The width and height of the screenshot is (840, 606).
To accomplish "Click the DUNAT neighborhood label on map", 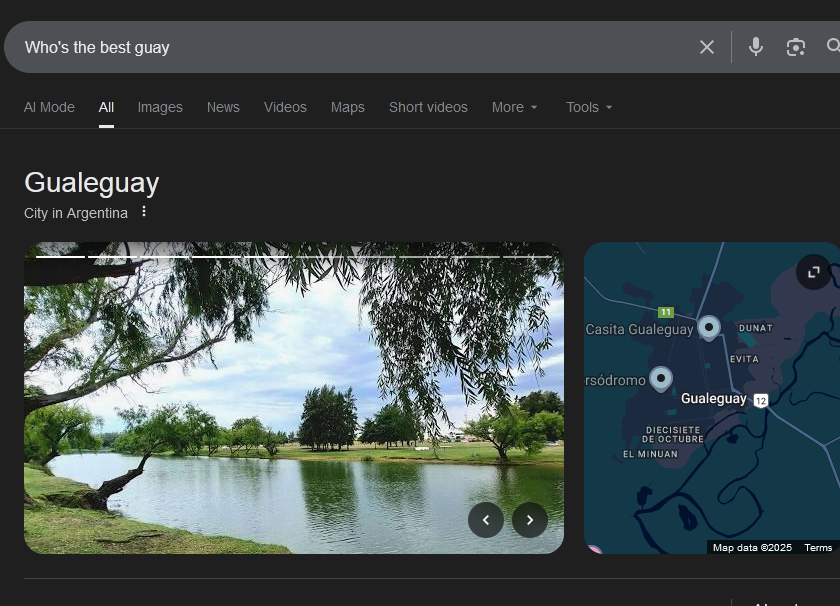I will (756, 328).
